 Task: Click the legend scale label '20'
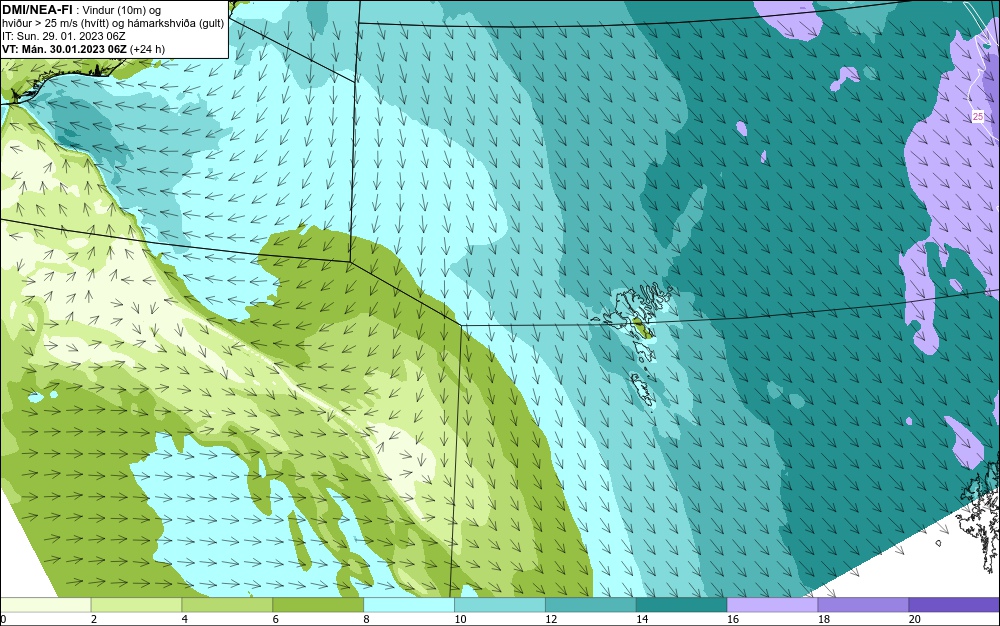pos(915,619)
